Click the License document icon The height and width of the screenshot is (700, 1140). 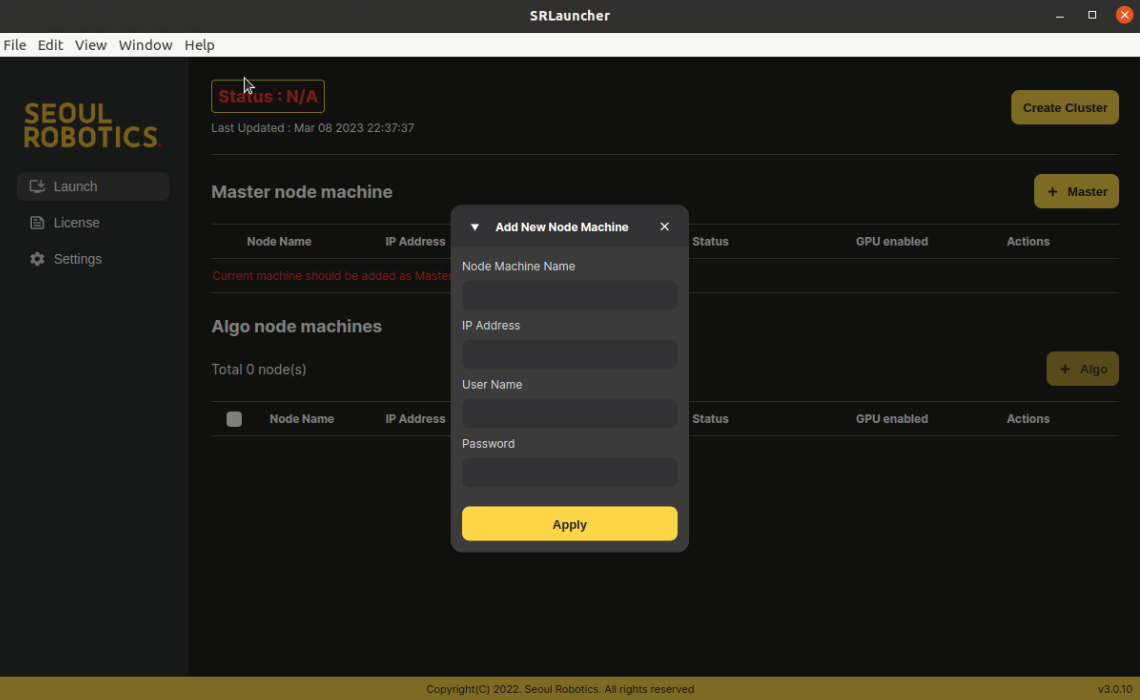tap(38, 223)
